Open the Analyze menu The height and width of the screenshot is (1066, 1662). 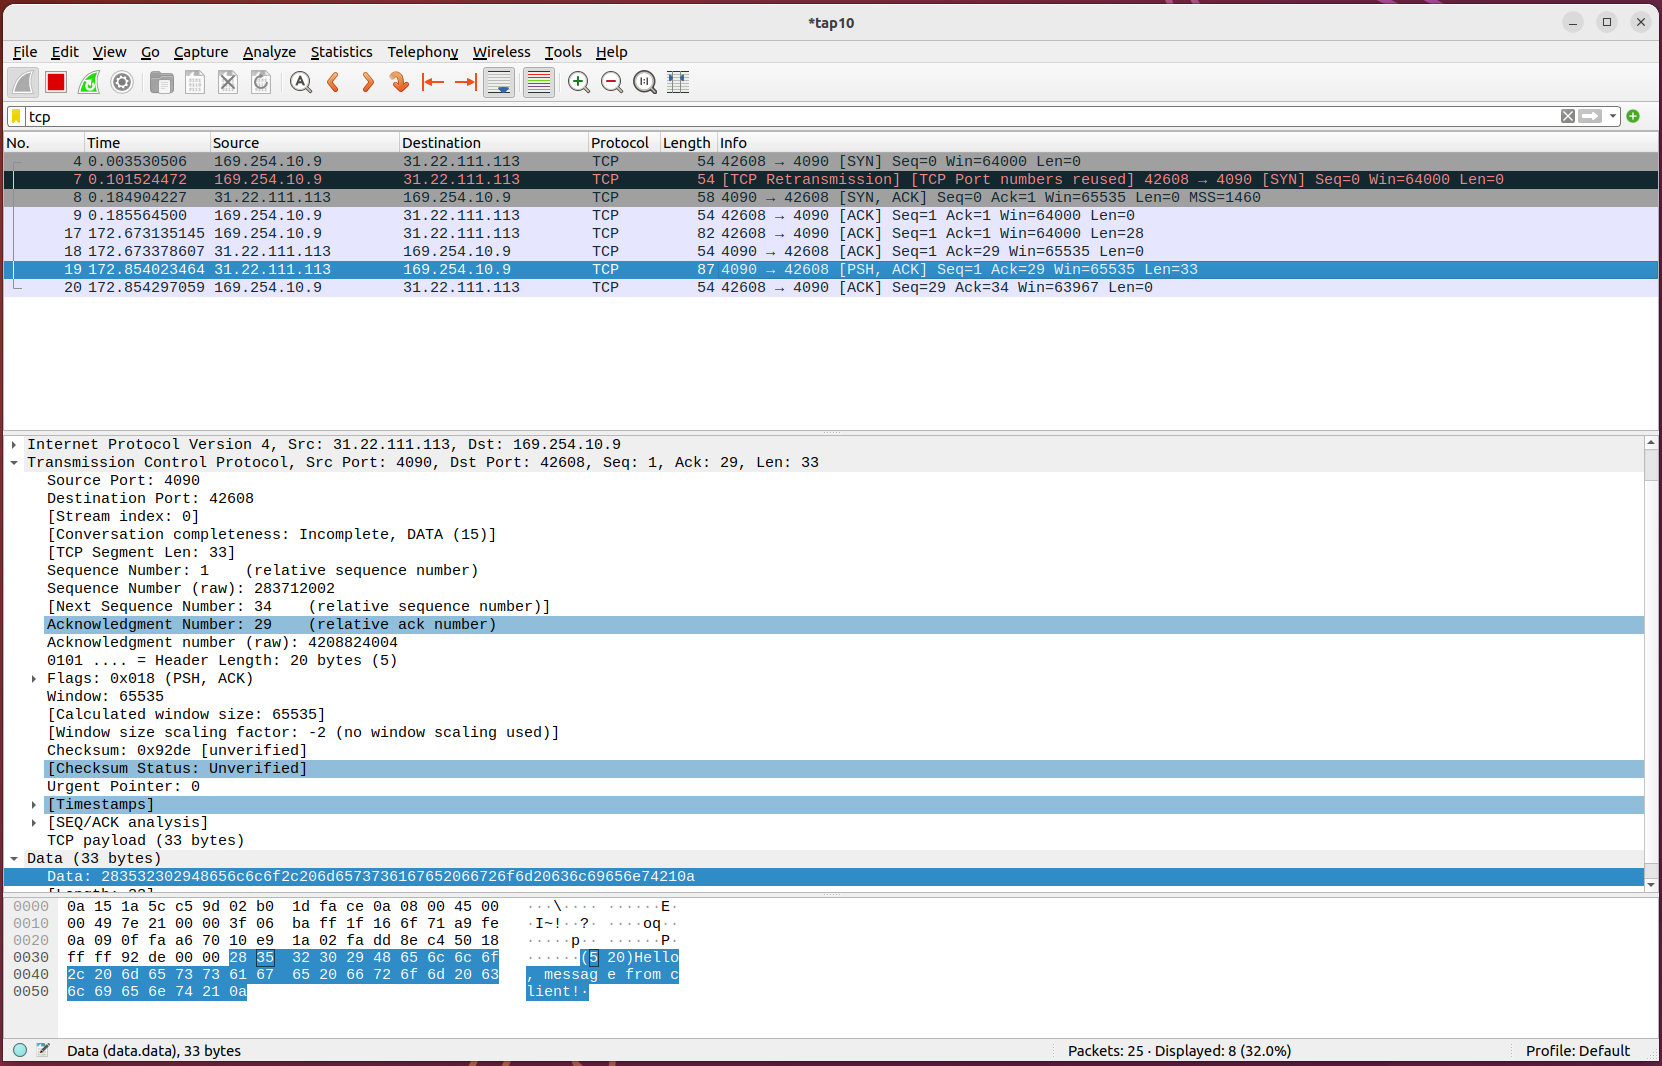pos(269,52)
